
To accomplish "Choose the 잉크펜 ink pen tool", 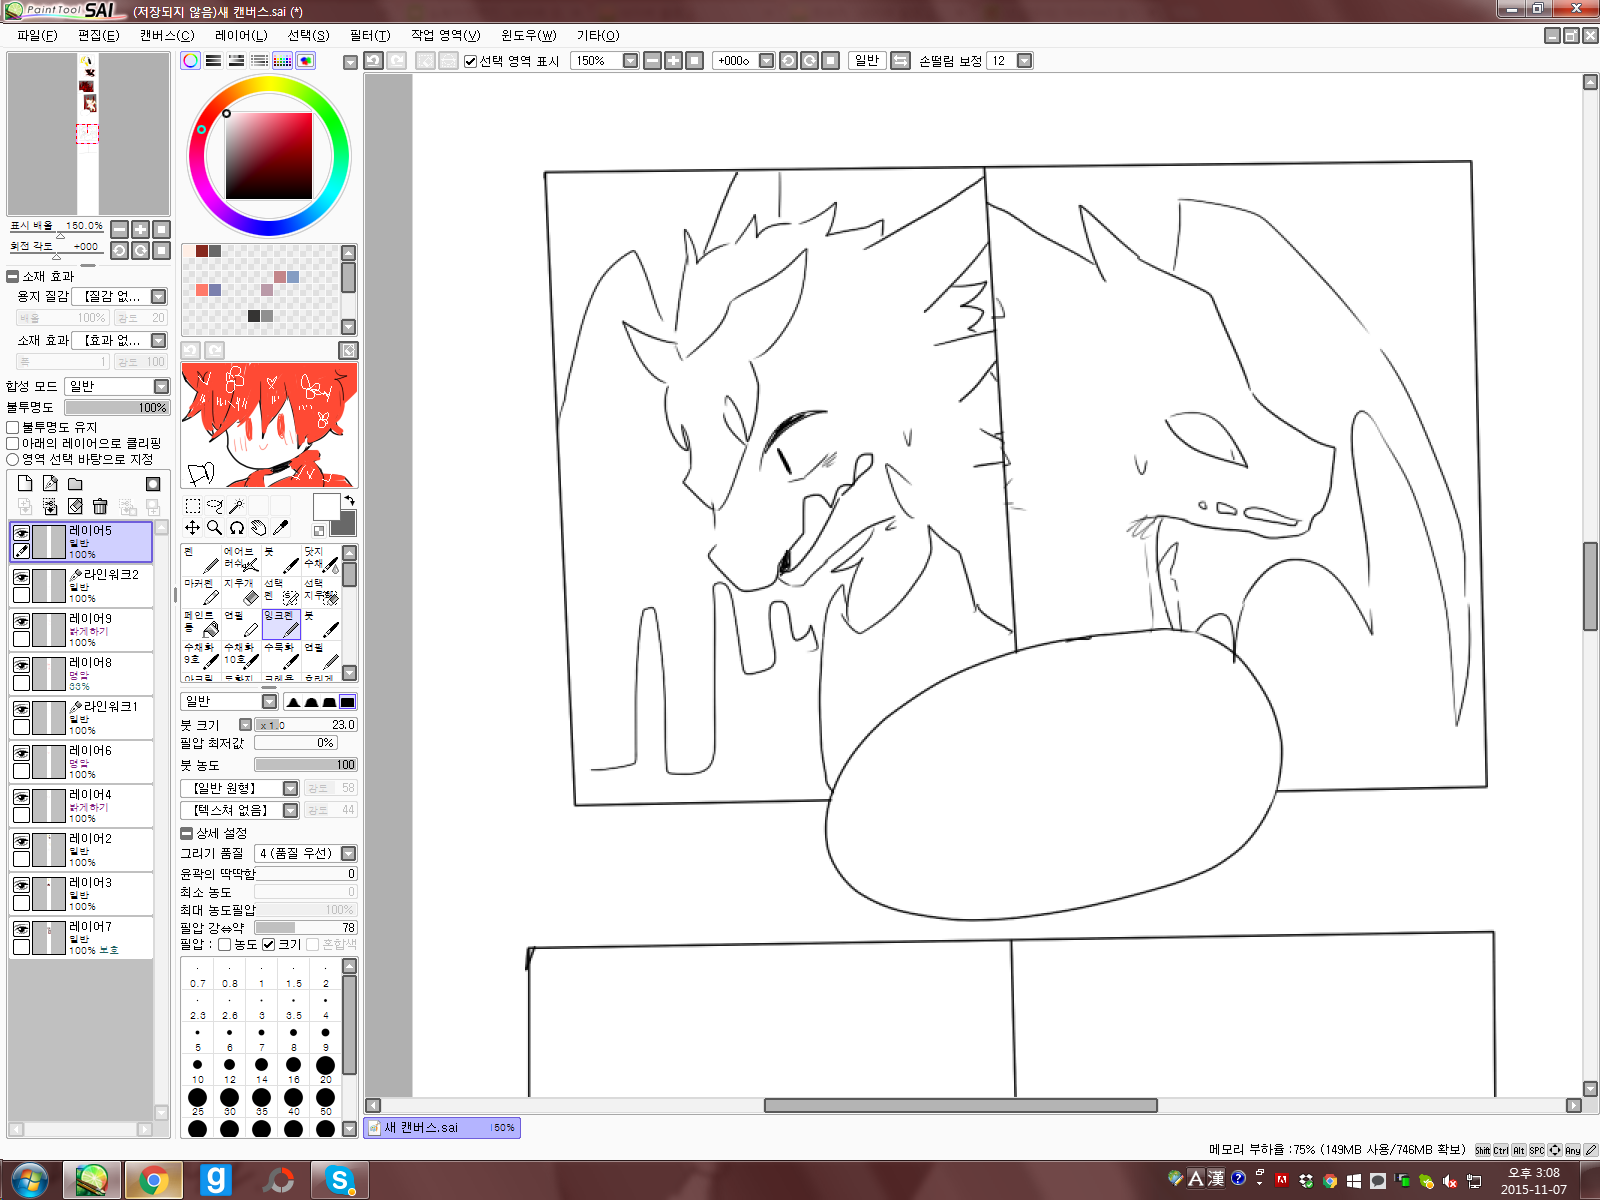I will point(281,624).
